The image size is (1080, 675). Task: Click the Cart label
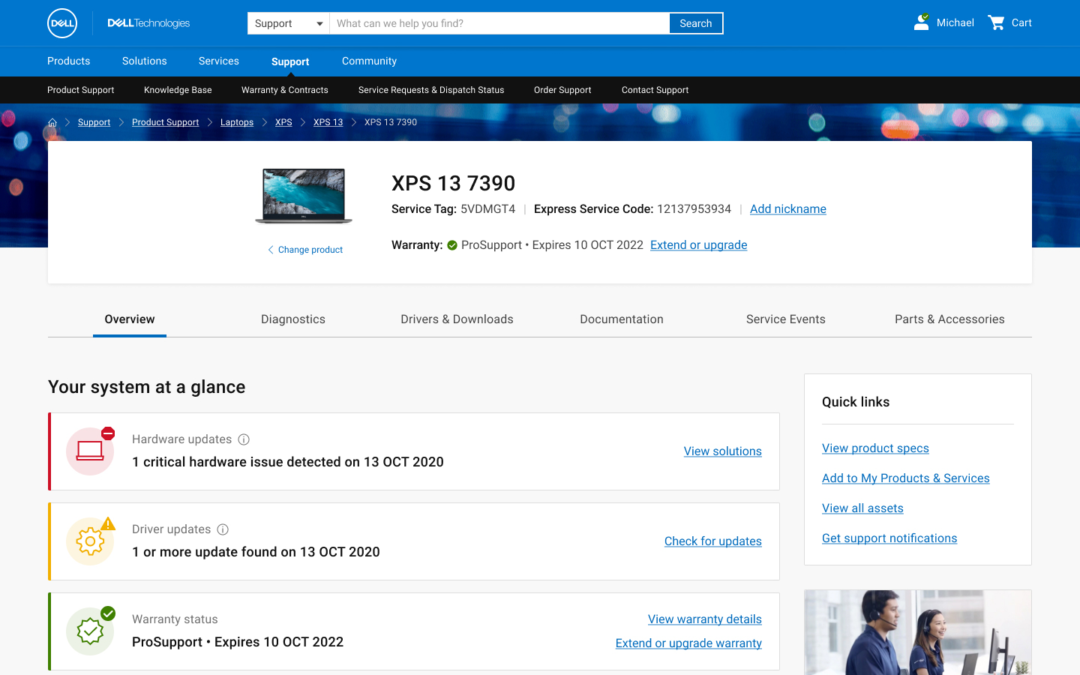[1021, 23]
